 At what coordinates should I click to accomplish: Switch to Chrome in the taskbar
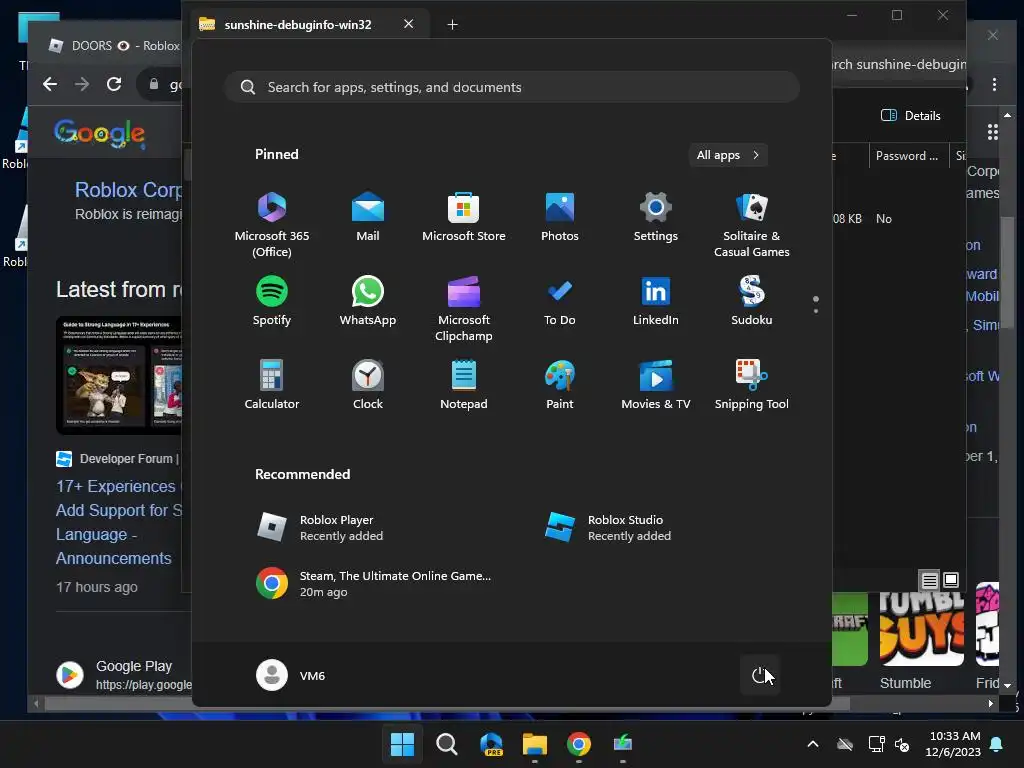[579, 744]
